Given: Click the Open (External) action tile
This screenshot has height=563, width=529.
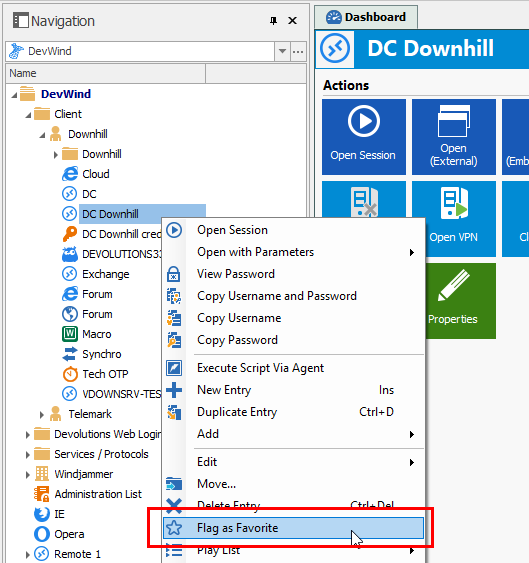Looking at the screenshot, I should [x=454, y=137].
